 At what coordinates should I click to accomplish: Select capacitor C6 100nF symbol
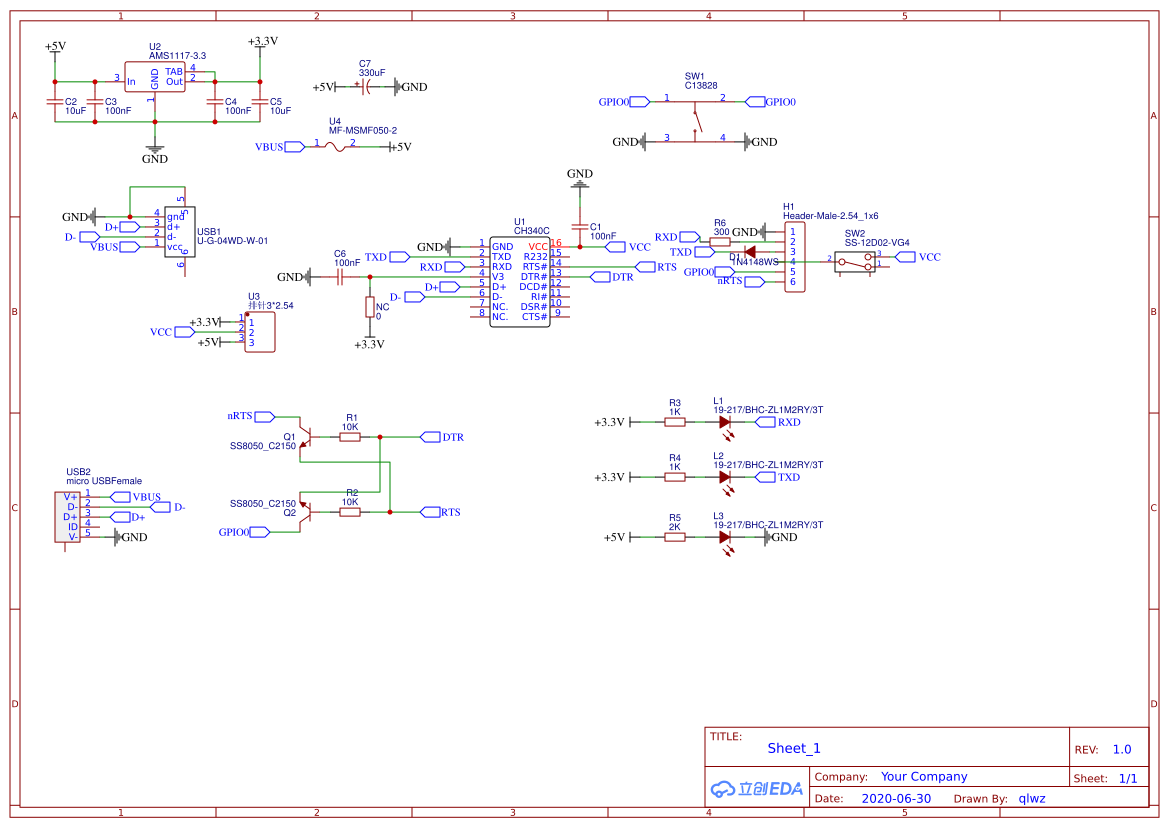pos(340,277)
